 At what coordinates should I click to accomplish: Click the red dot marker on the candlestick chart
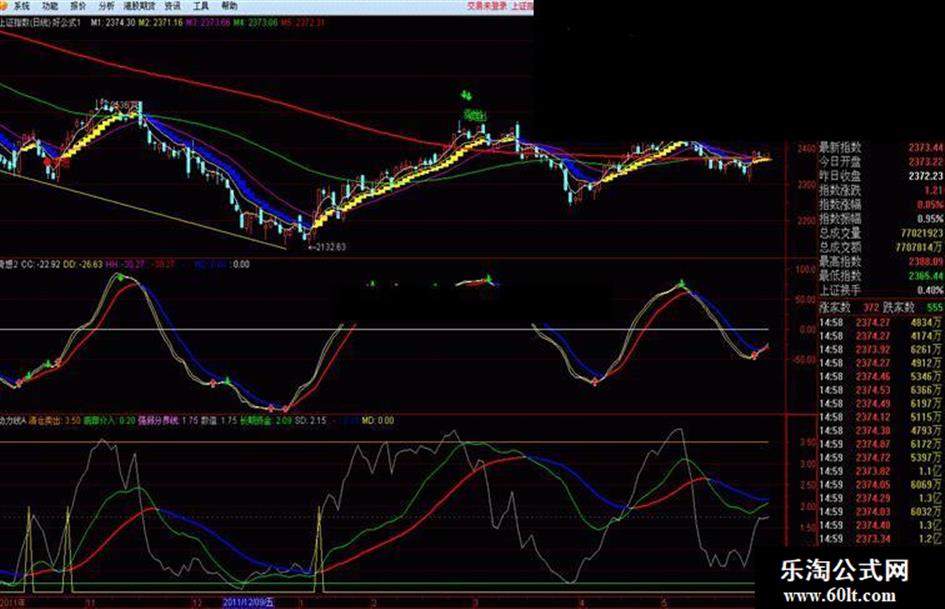[x=48, y=161]
